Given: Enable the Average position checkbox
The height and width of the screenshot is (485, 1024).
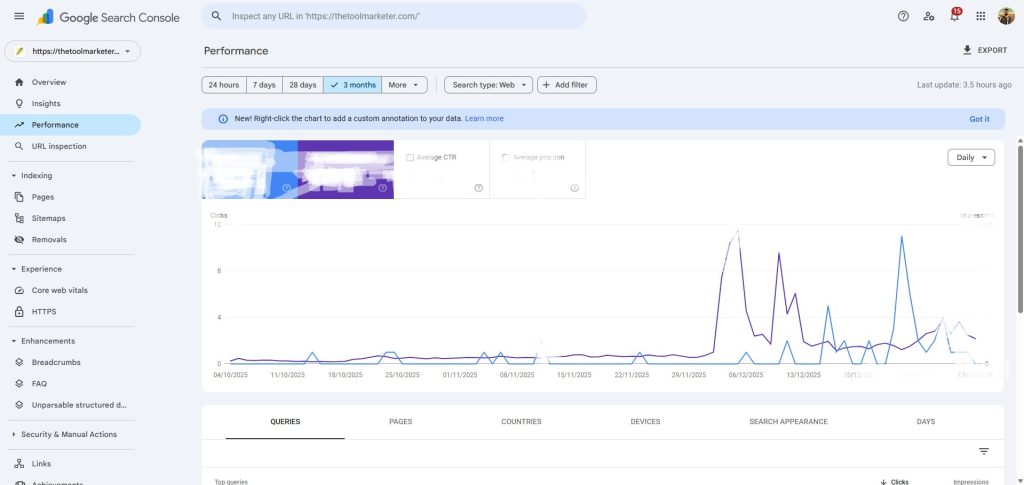Looking at the screenshot, I should tap(506, 157).
